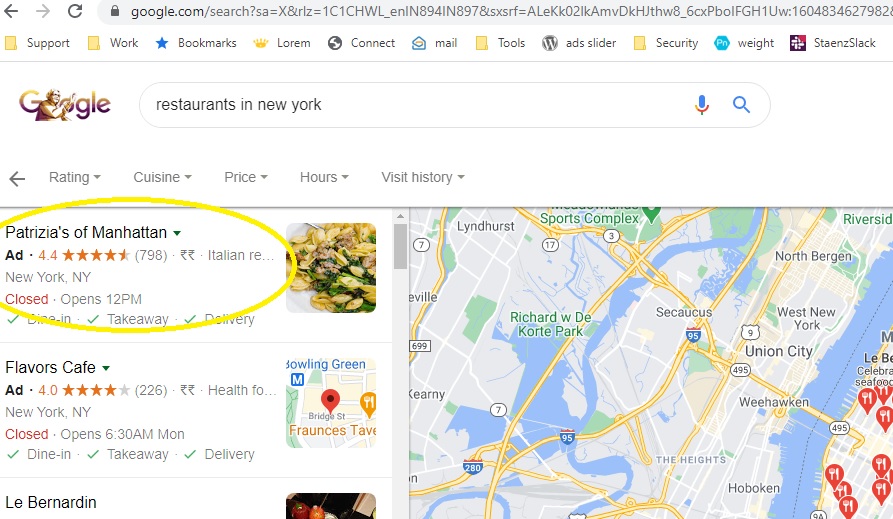Open the Rating filter dropdown
The width and height of the screenshot is (893, 519).
coord(75,177)
